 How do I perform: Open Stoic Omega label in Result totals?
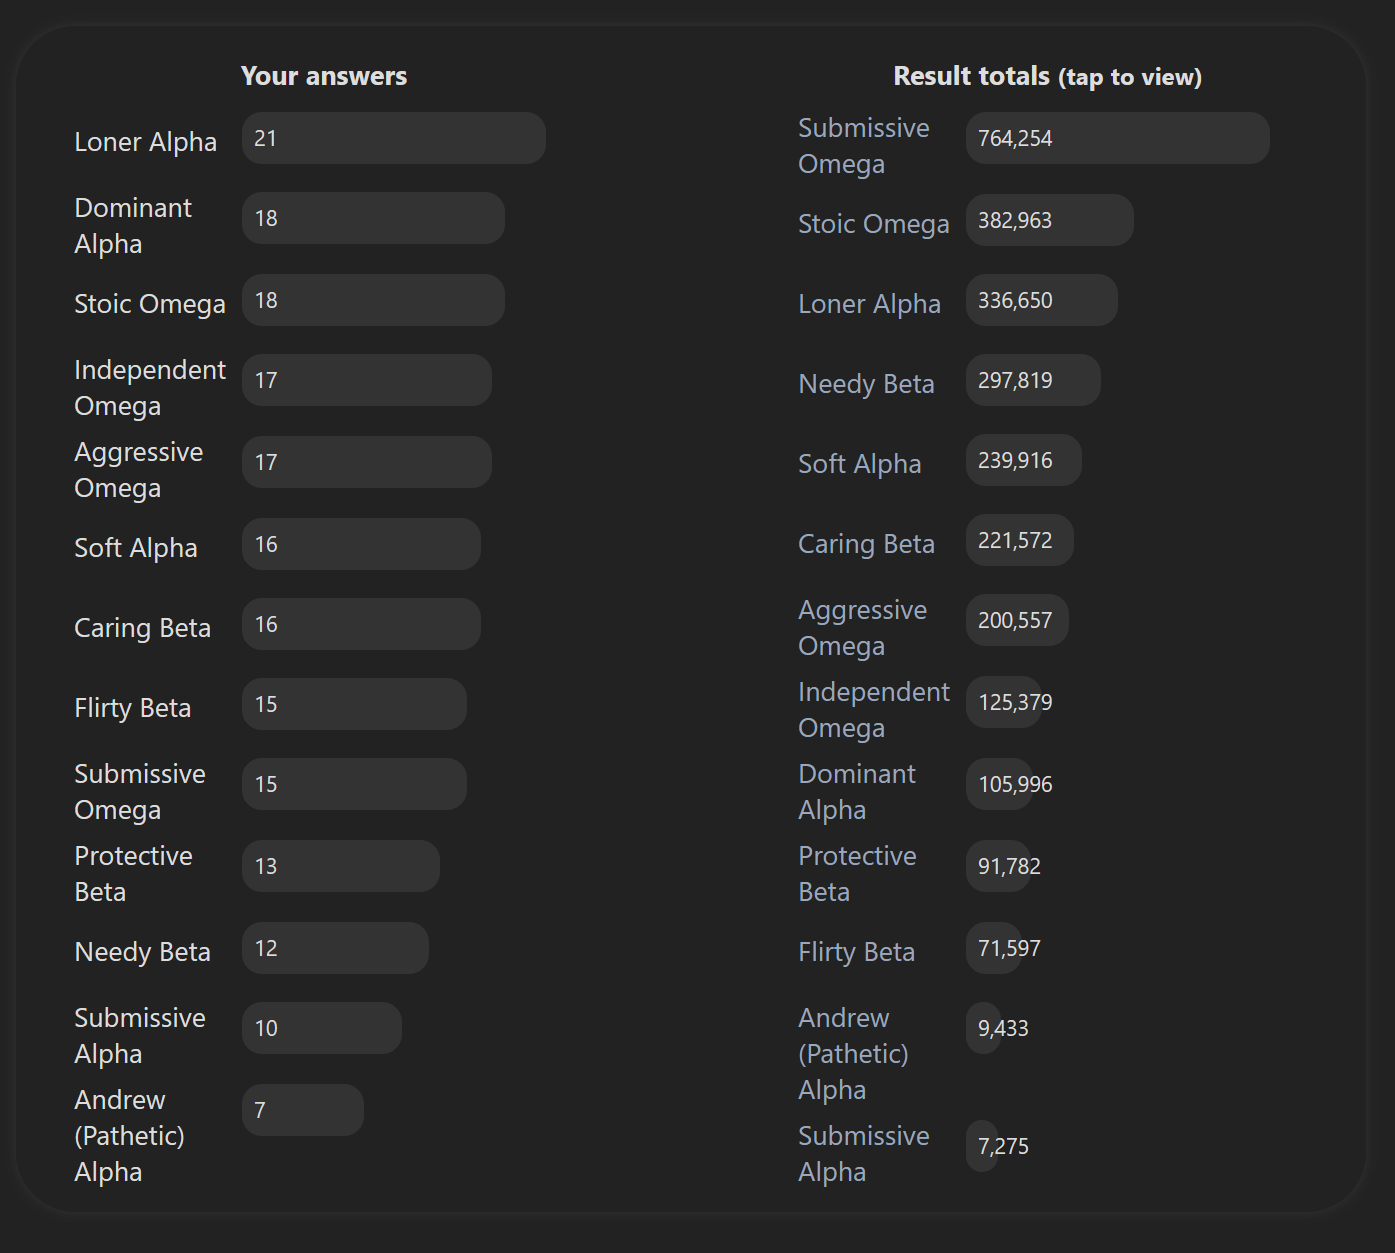pyautogui.click(x=874, y=224)
